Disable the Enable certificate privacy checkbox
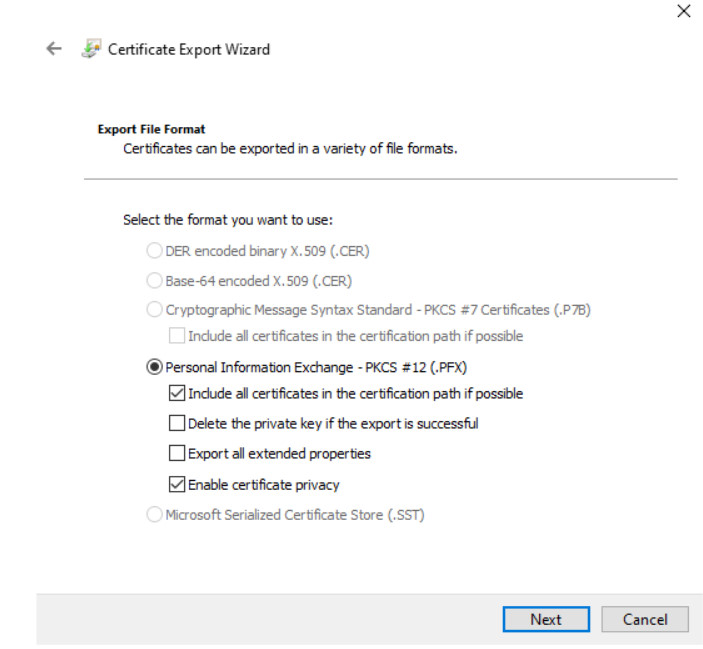This screenshot has width=703, height=649. click(178, 485)
